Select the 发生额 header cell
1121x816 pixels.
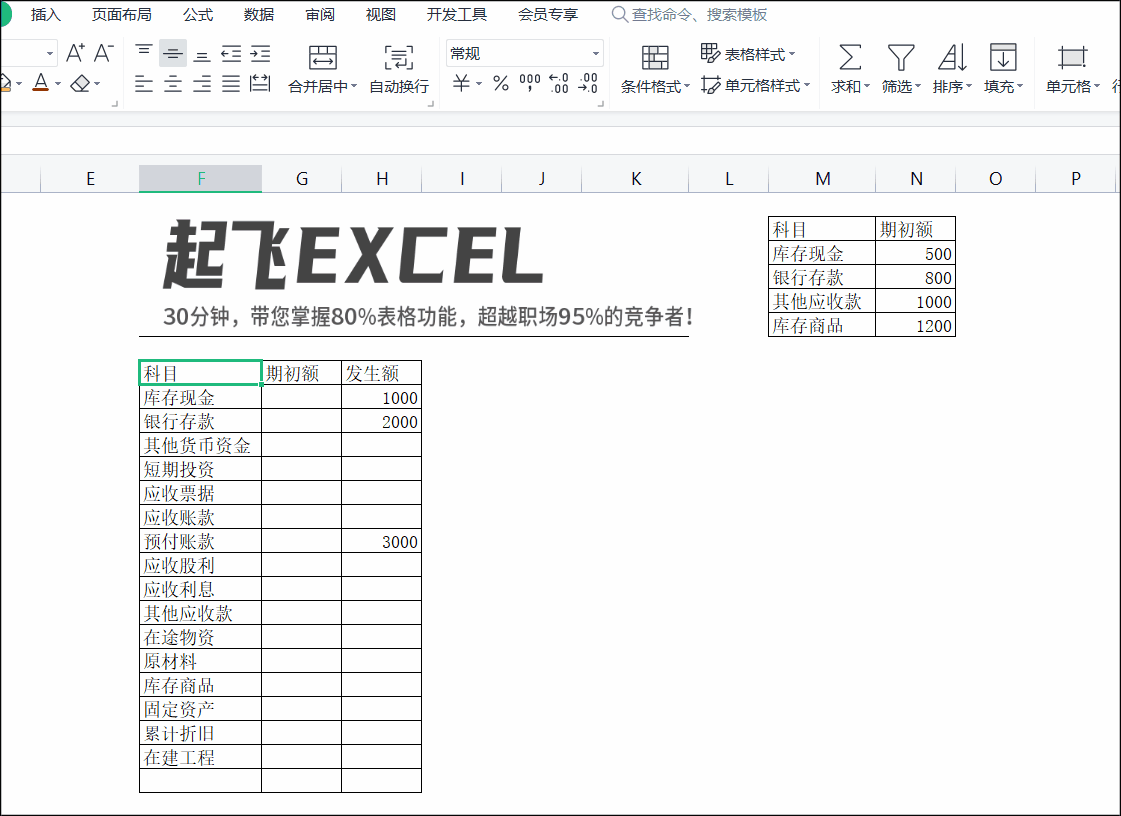tap(381, 373)
